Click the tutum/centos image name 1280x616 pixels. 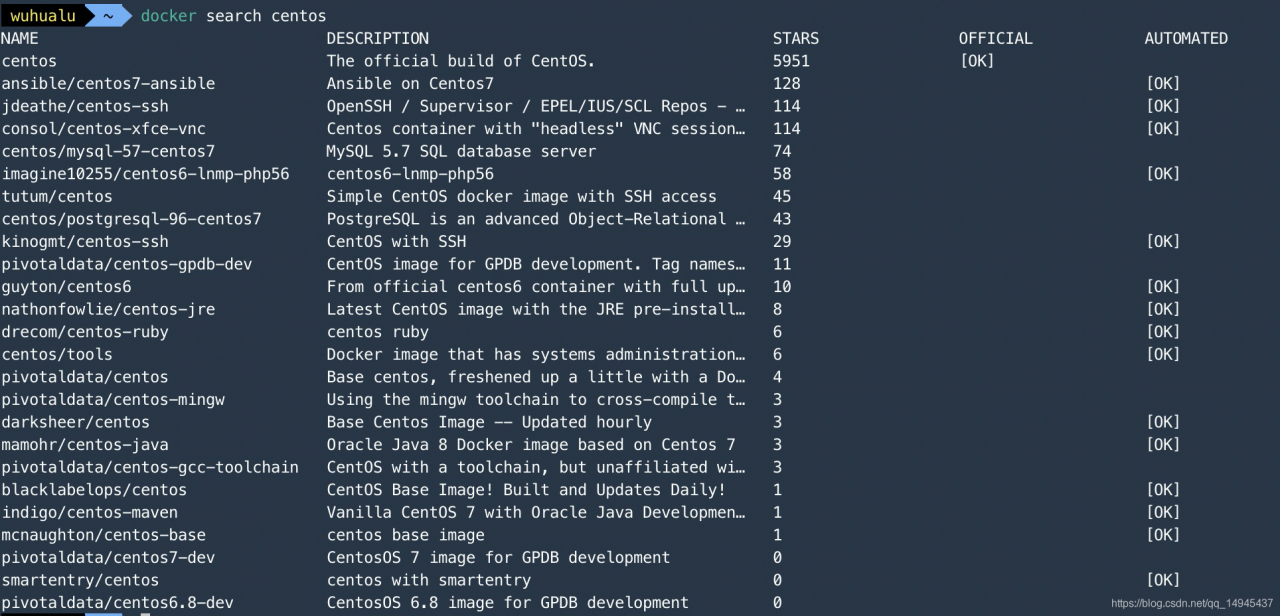pyautogui.click(x=57, y=197)
